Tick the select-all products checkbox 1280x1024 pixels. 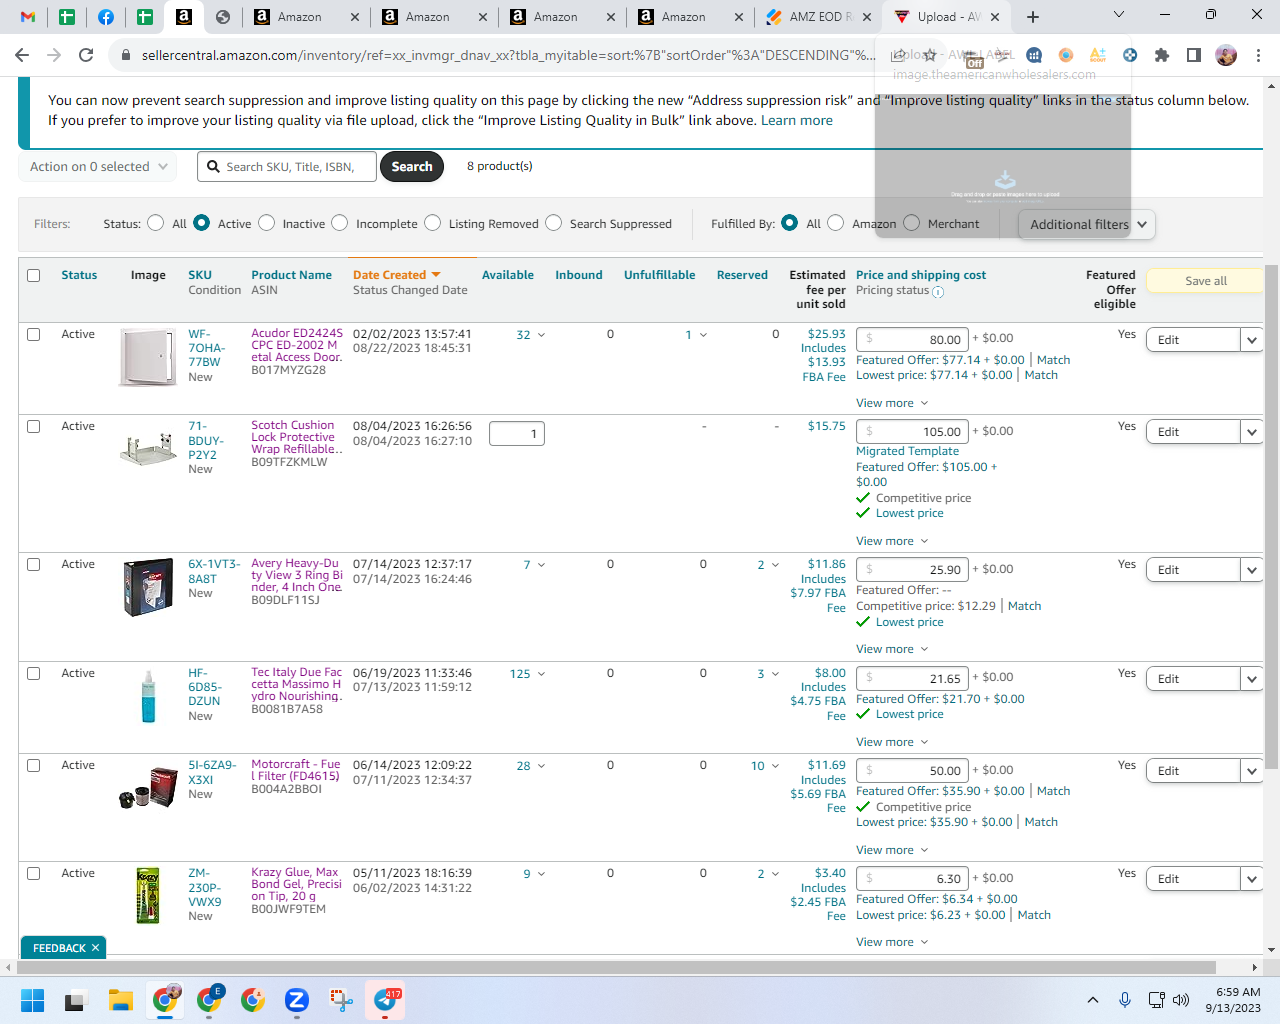(x=34, y=275)
